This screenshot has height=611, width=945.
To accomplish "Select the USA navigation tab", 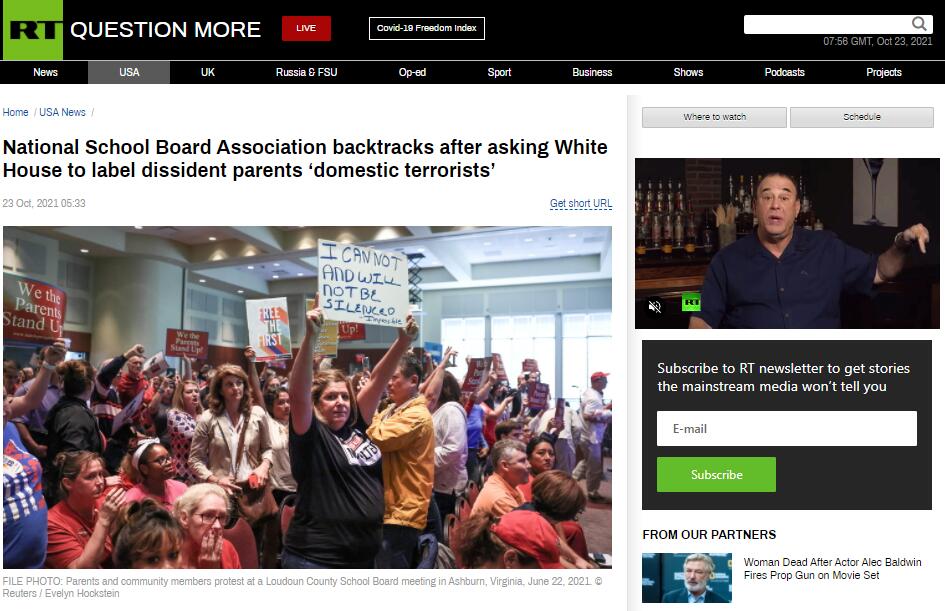I will click(x=129, y=72).
